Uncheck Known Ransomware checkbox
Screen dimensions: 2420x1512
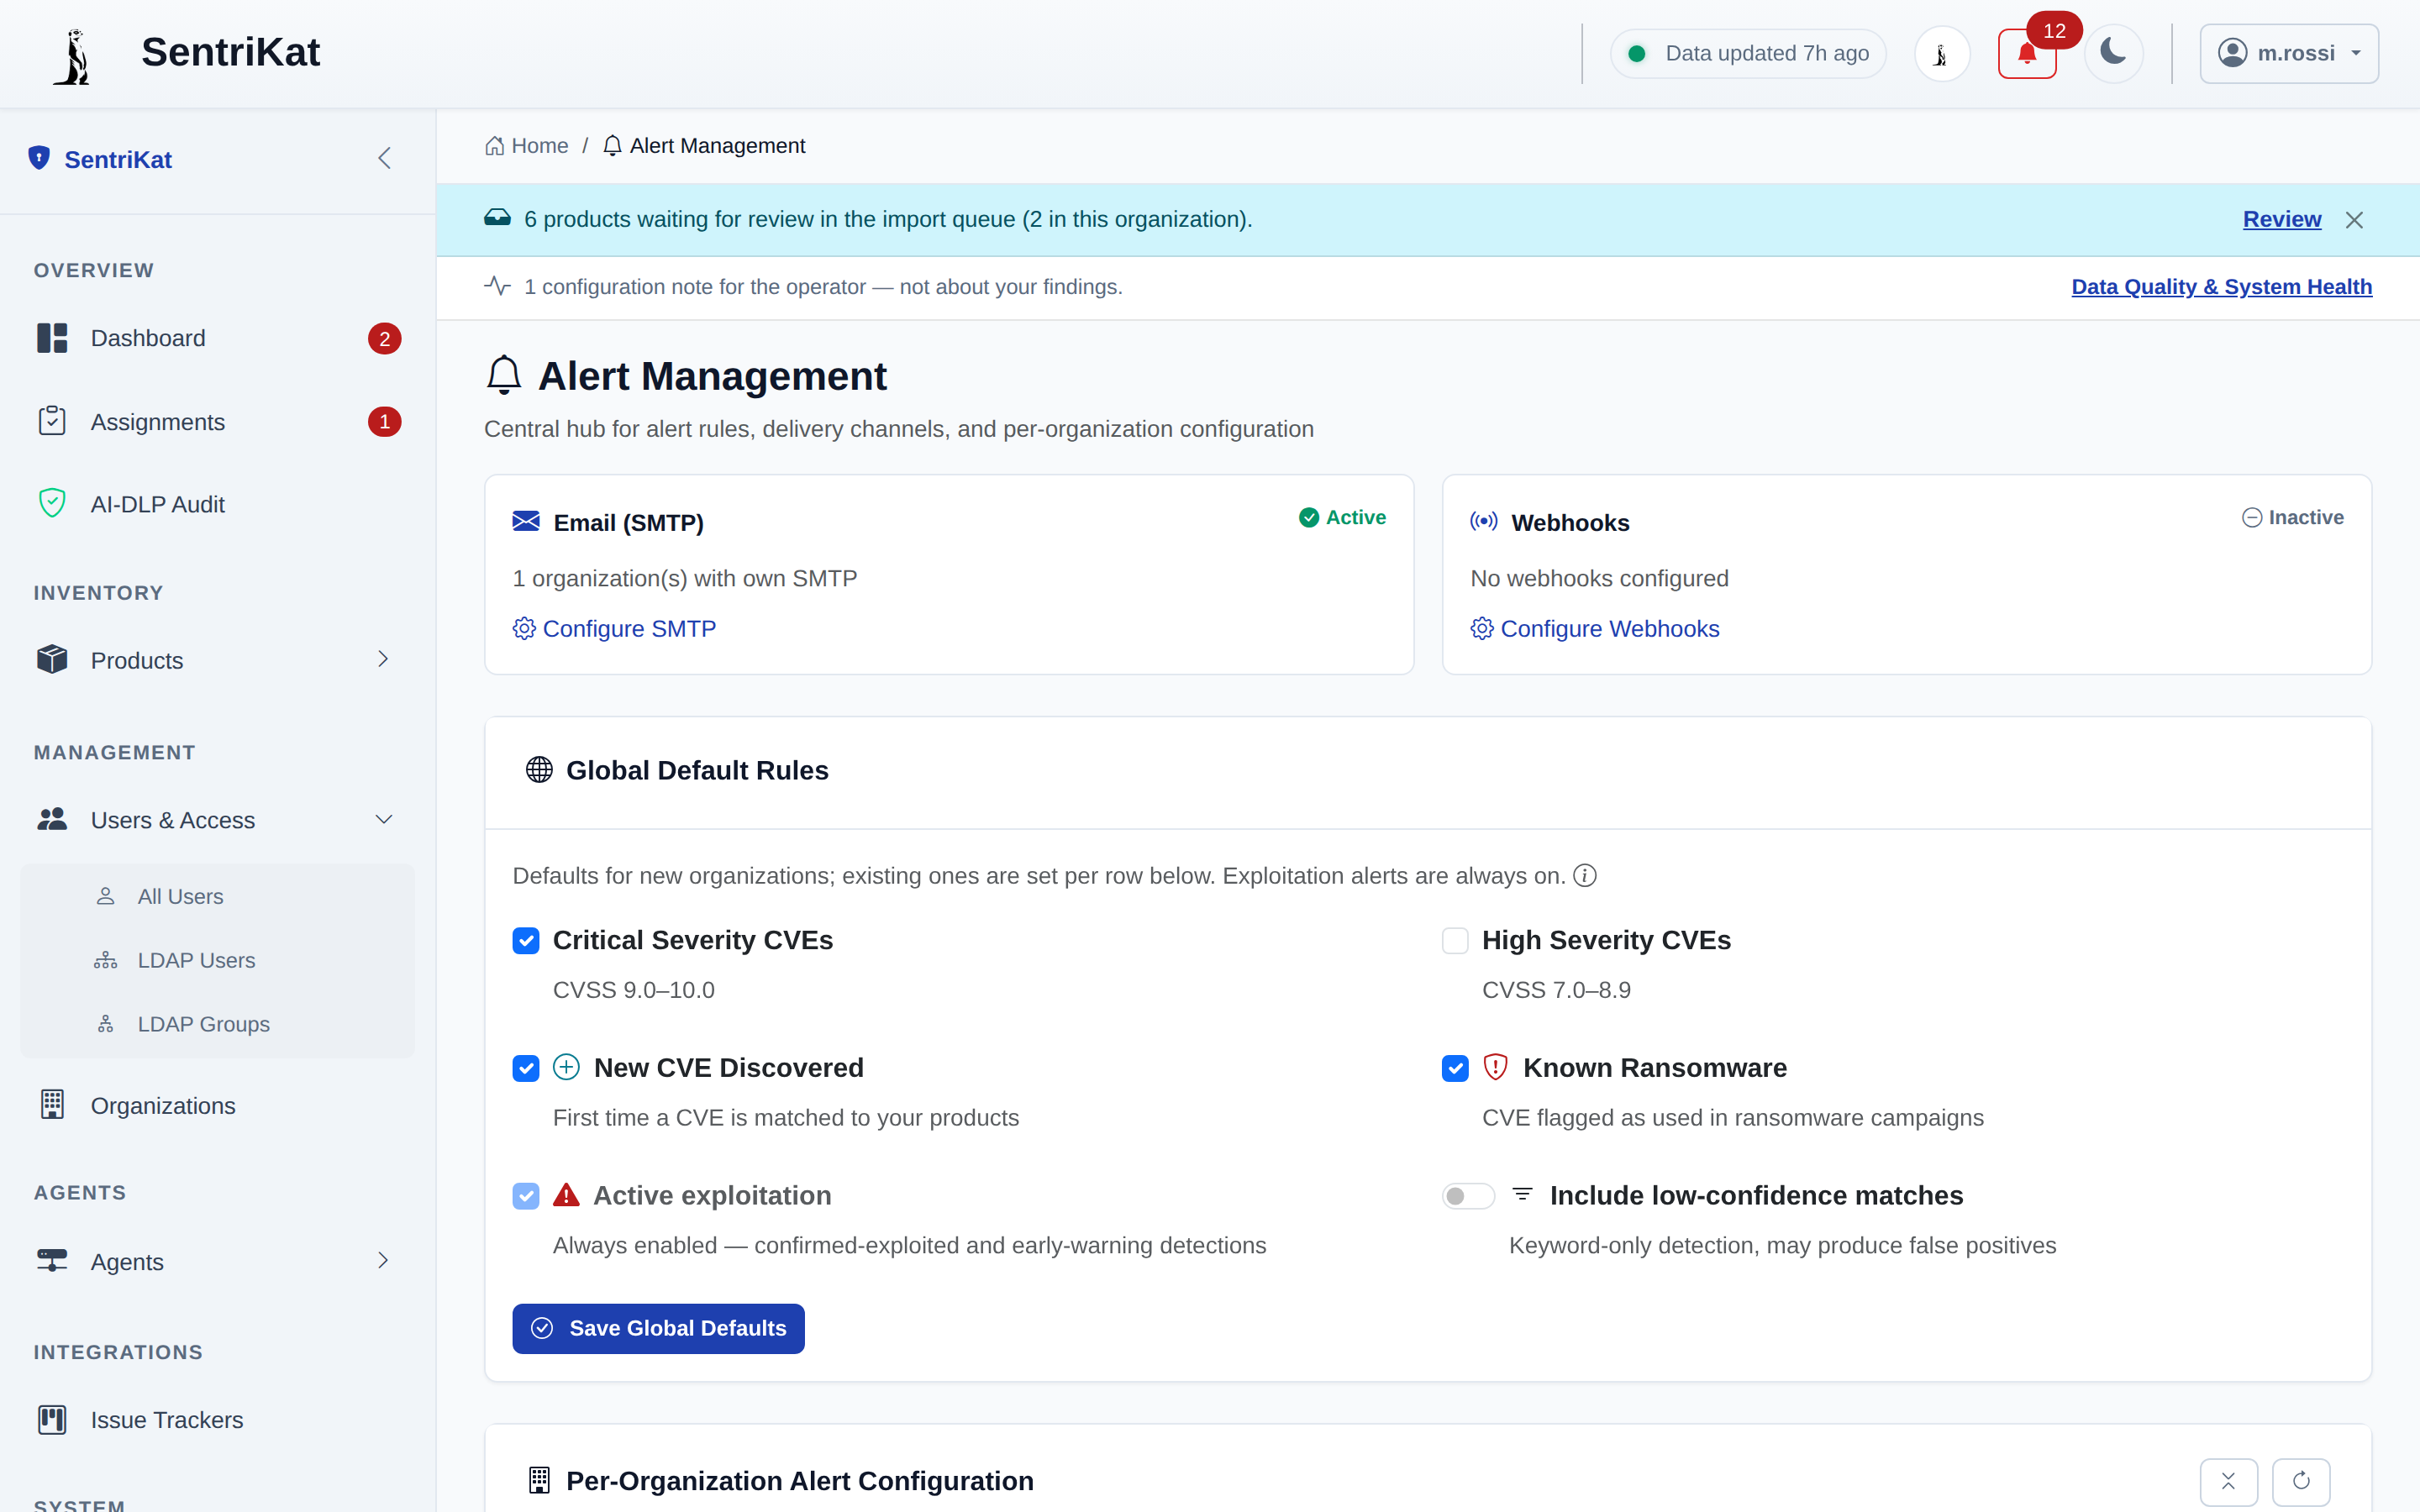click(1455, 1068)
